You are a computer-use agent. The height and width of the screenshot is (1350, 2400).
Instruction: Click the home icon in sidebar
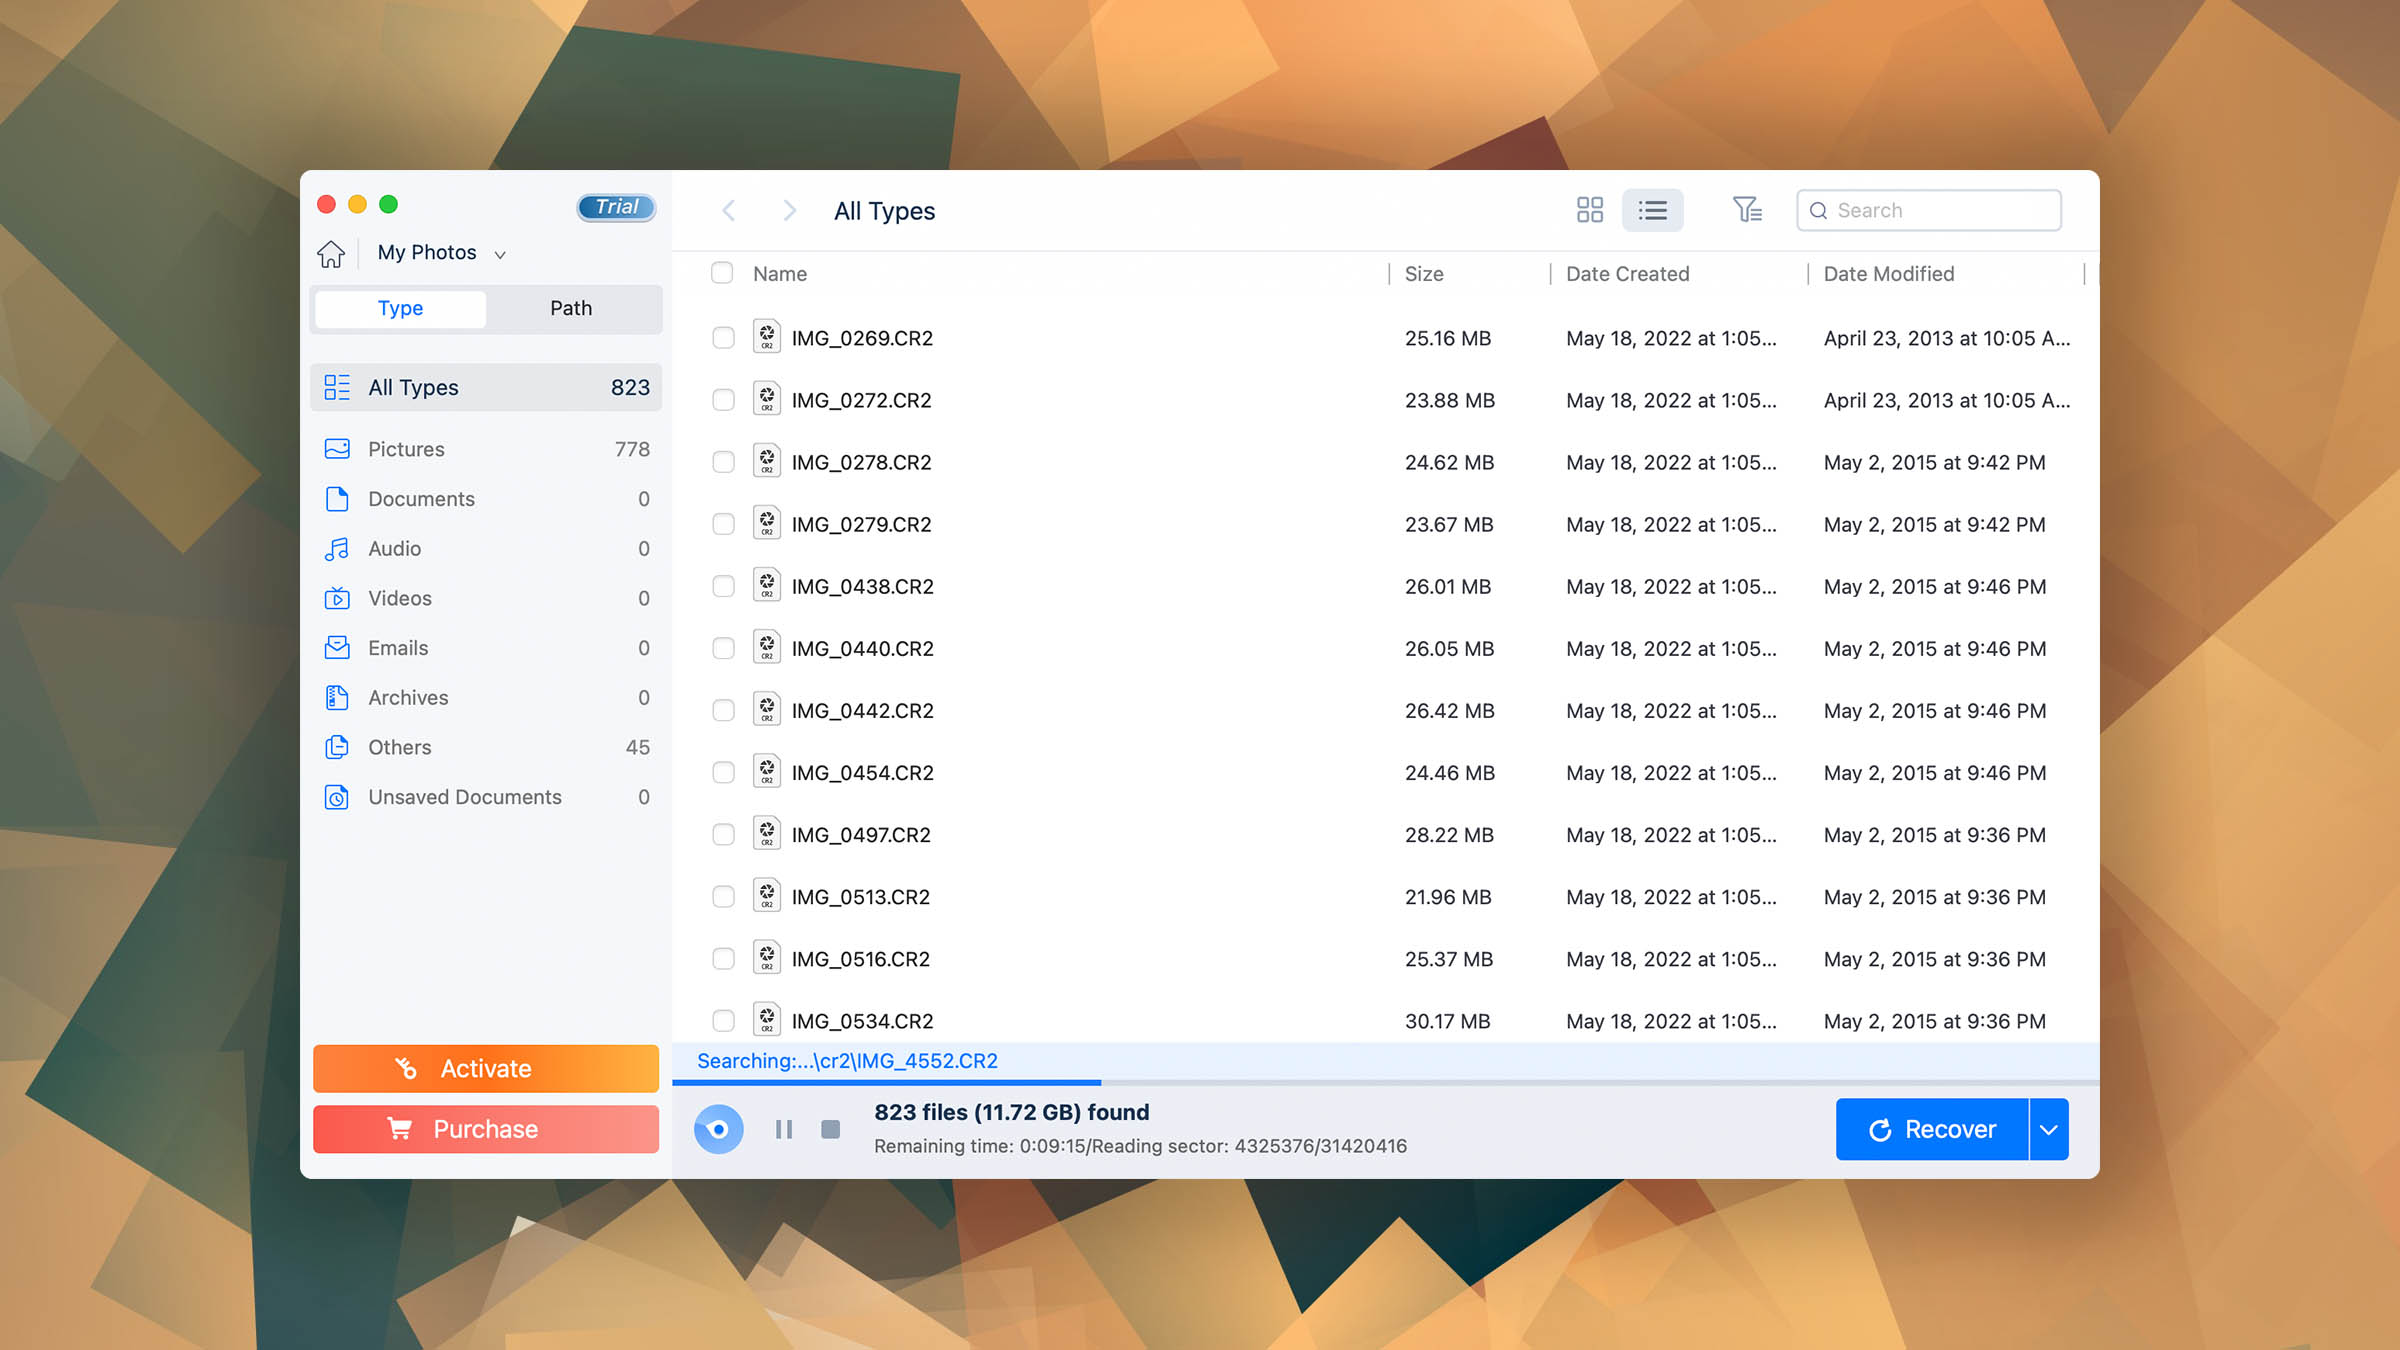click(x=331, y=253)
